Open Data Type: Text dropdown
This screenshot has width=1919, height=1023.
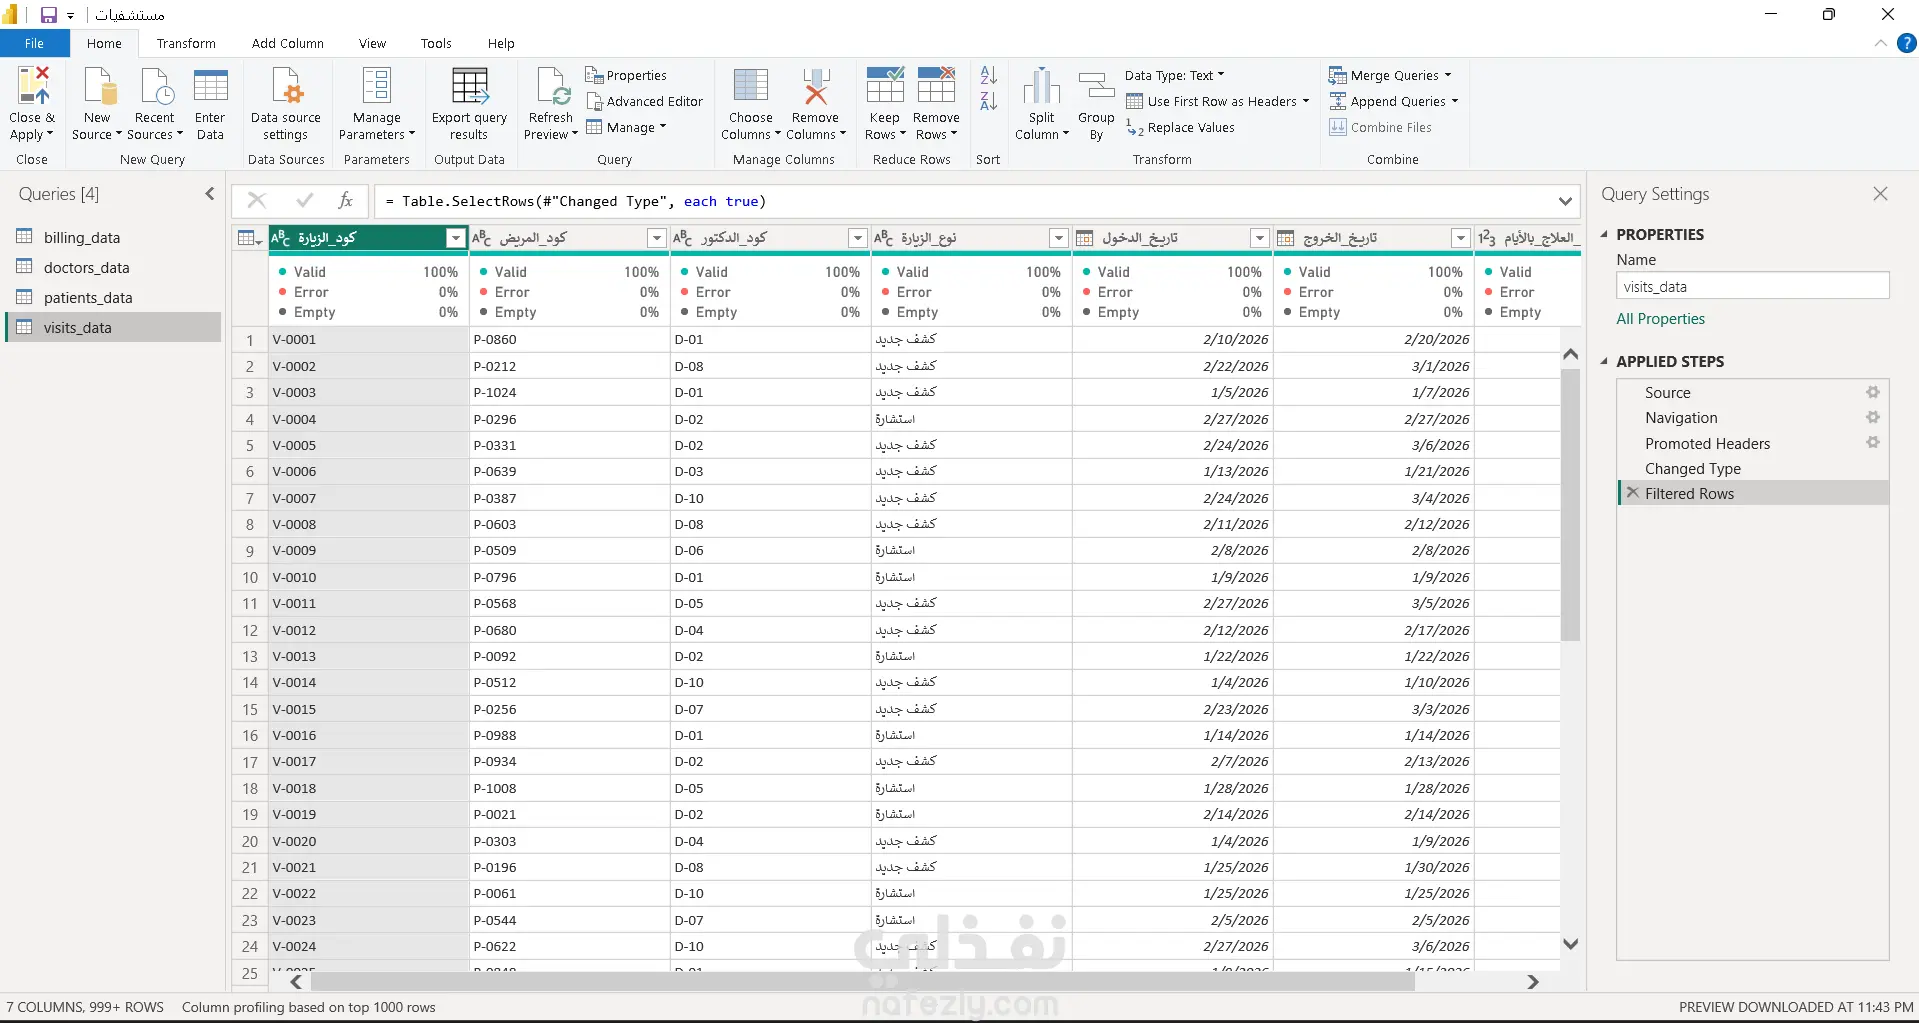(1174, 75)
